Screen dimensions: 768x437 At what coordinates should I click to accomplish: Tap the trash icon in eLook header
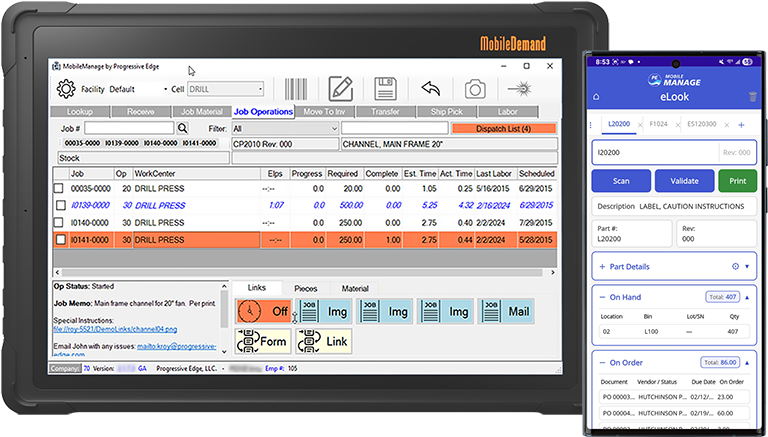tap(753, 97)
